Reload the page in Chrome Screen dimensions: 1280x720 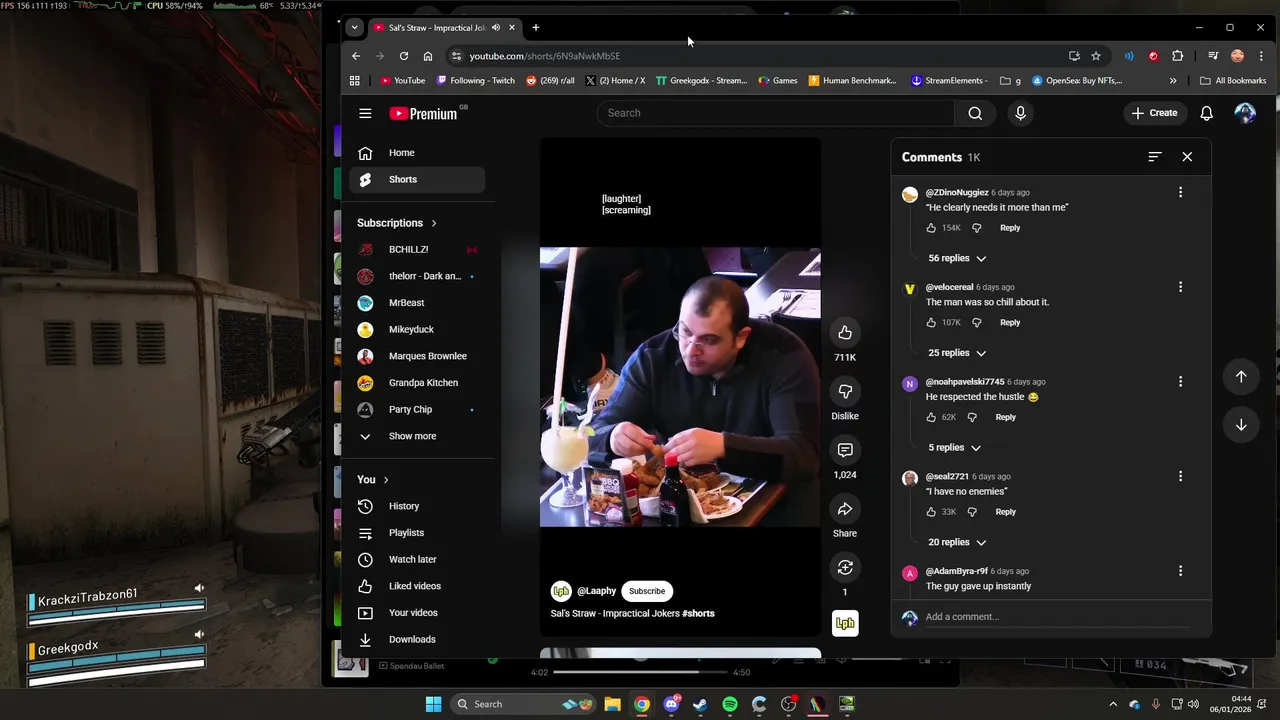pyautogui.click(x=403, y=56)
